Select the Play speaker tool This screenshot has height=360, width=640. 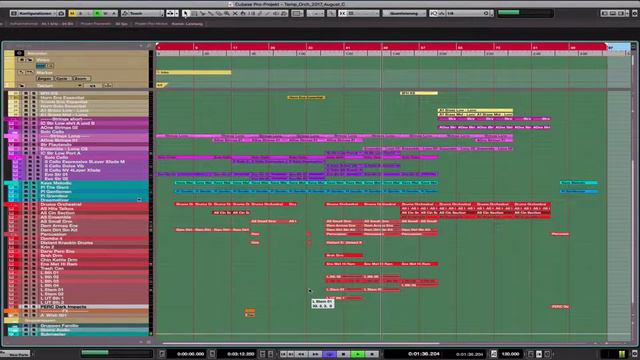(276, 13)
